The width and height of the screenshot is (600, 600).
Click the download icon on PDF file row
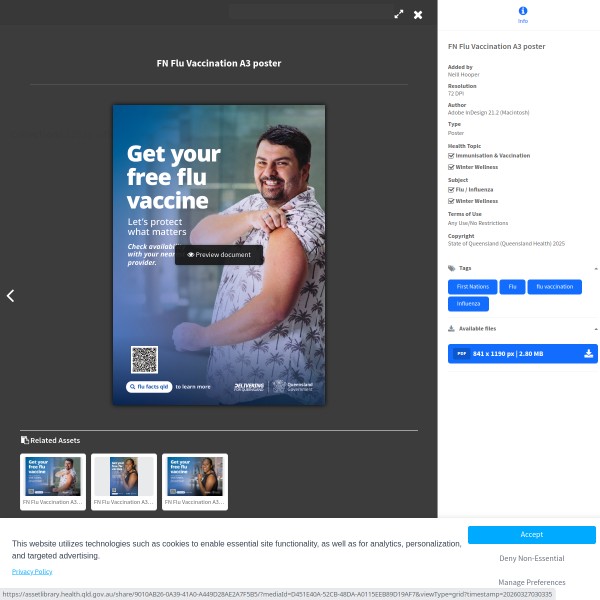[x=589, y=353]
